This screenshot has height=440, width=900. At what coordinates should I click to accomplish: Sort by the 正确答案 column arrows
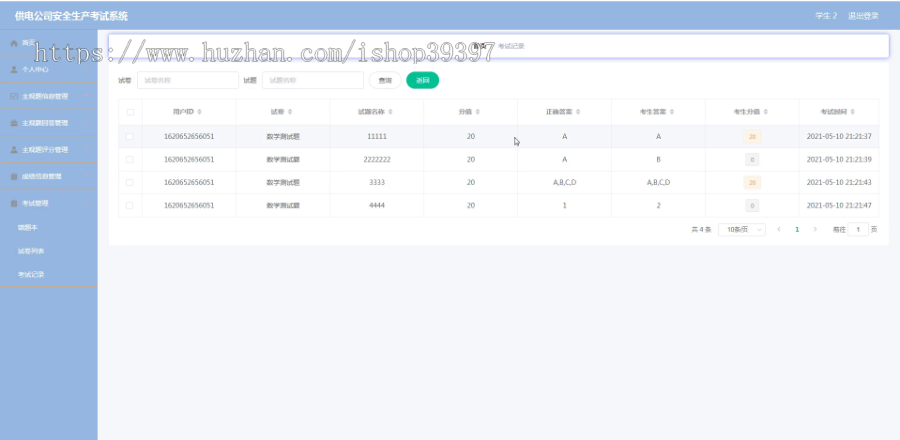[x=577, y=112]
